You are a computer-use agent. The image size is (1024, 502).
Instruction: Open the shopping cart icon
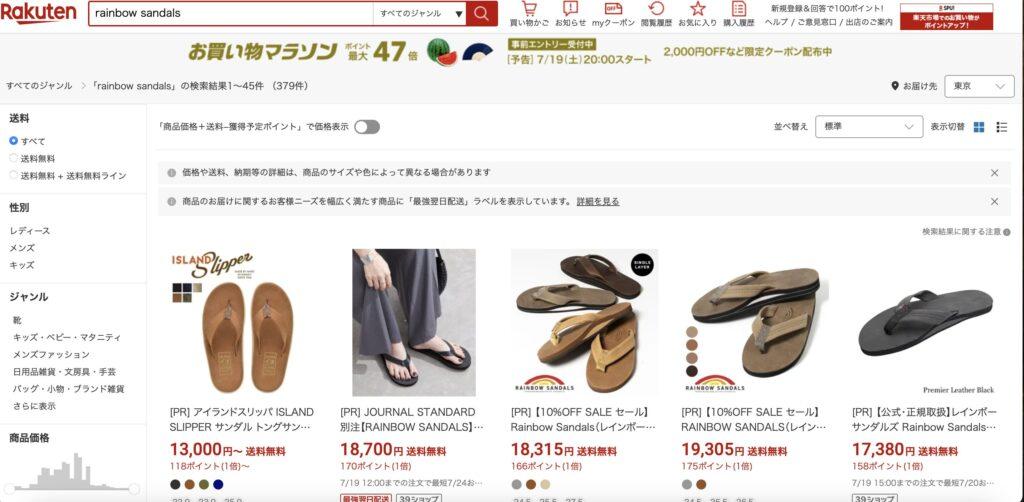coord(529,9)
